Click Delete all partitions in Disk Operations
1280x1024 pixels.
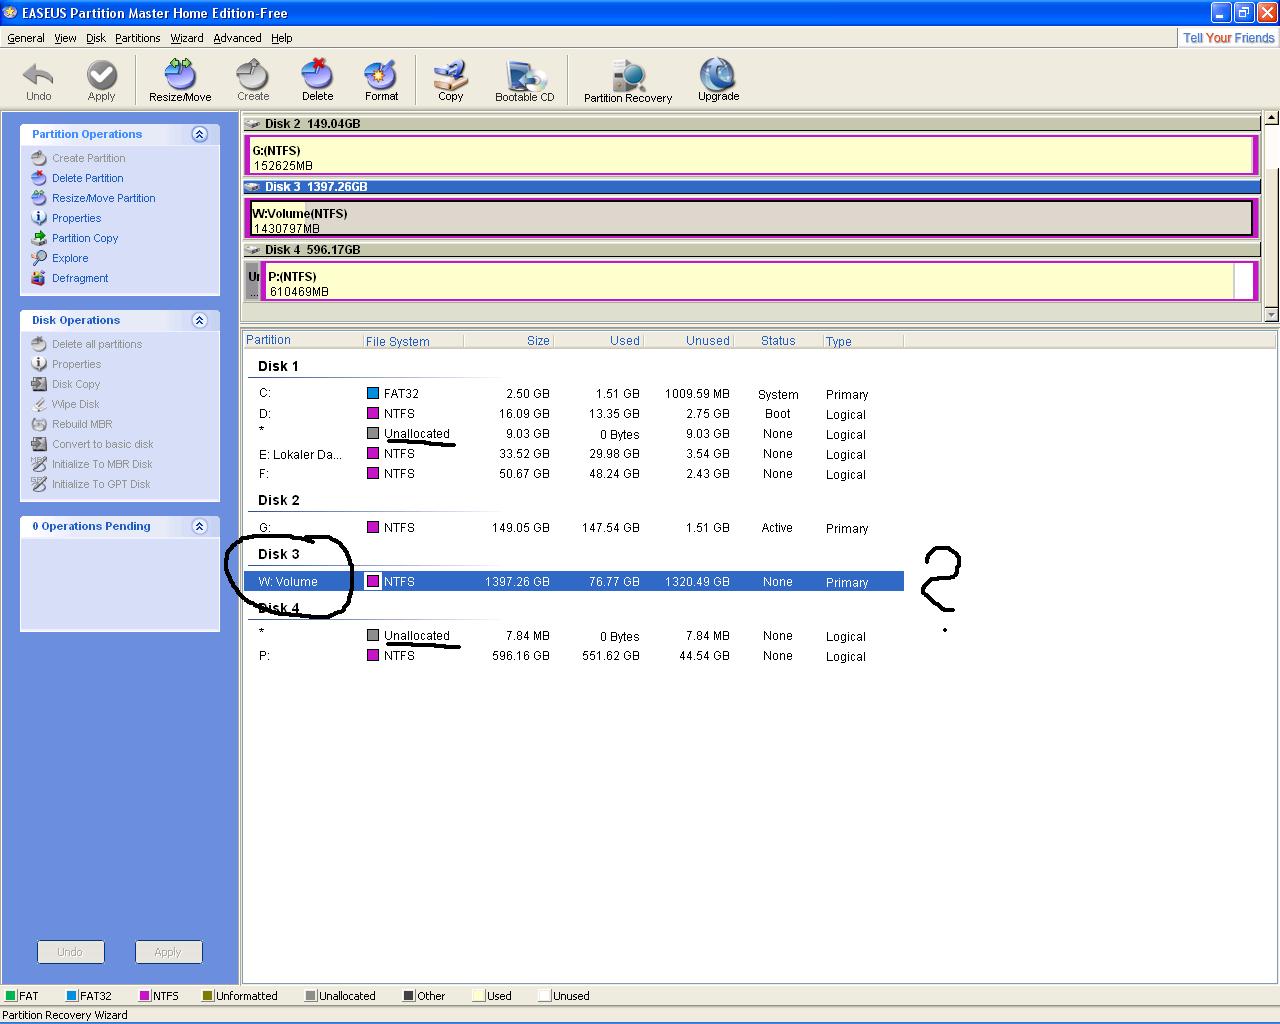[x=86, y=344]
